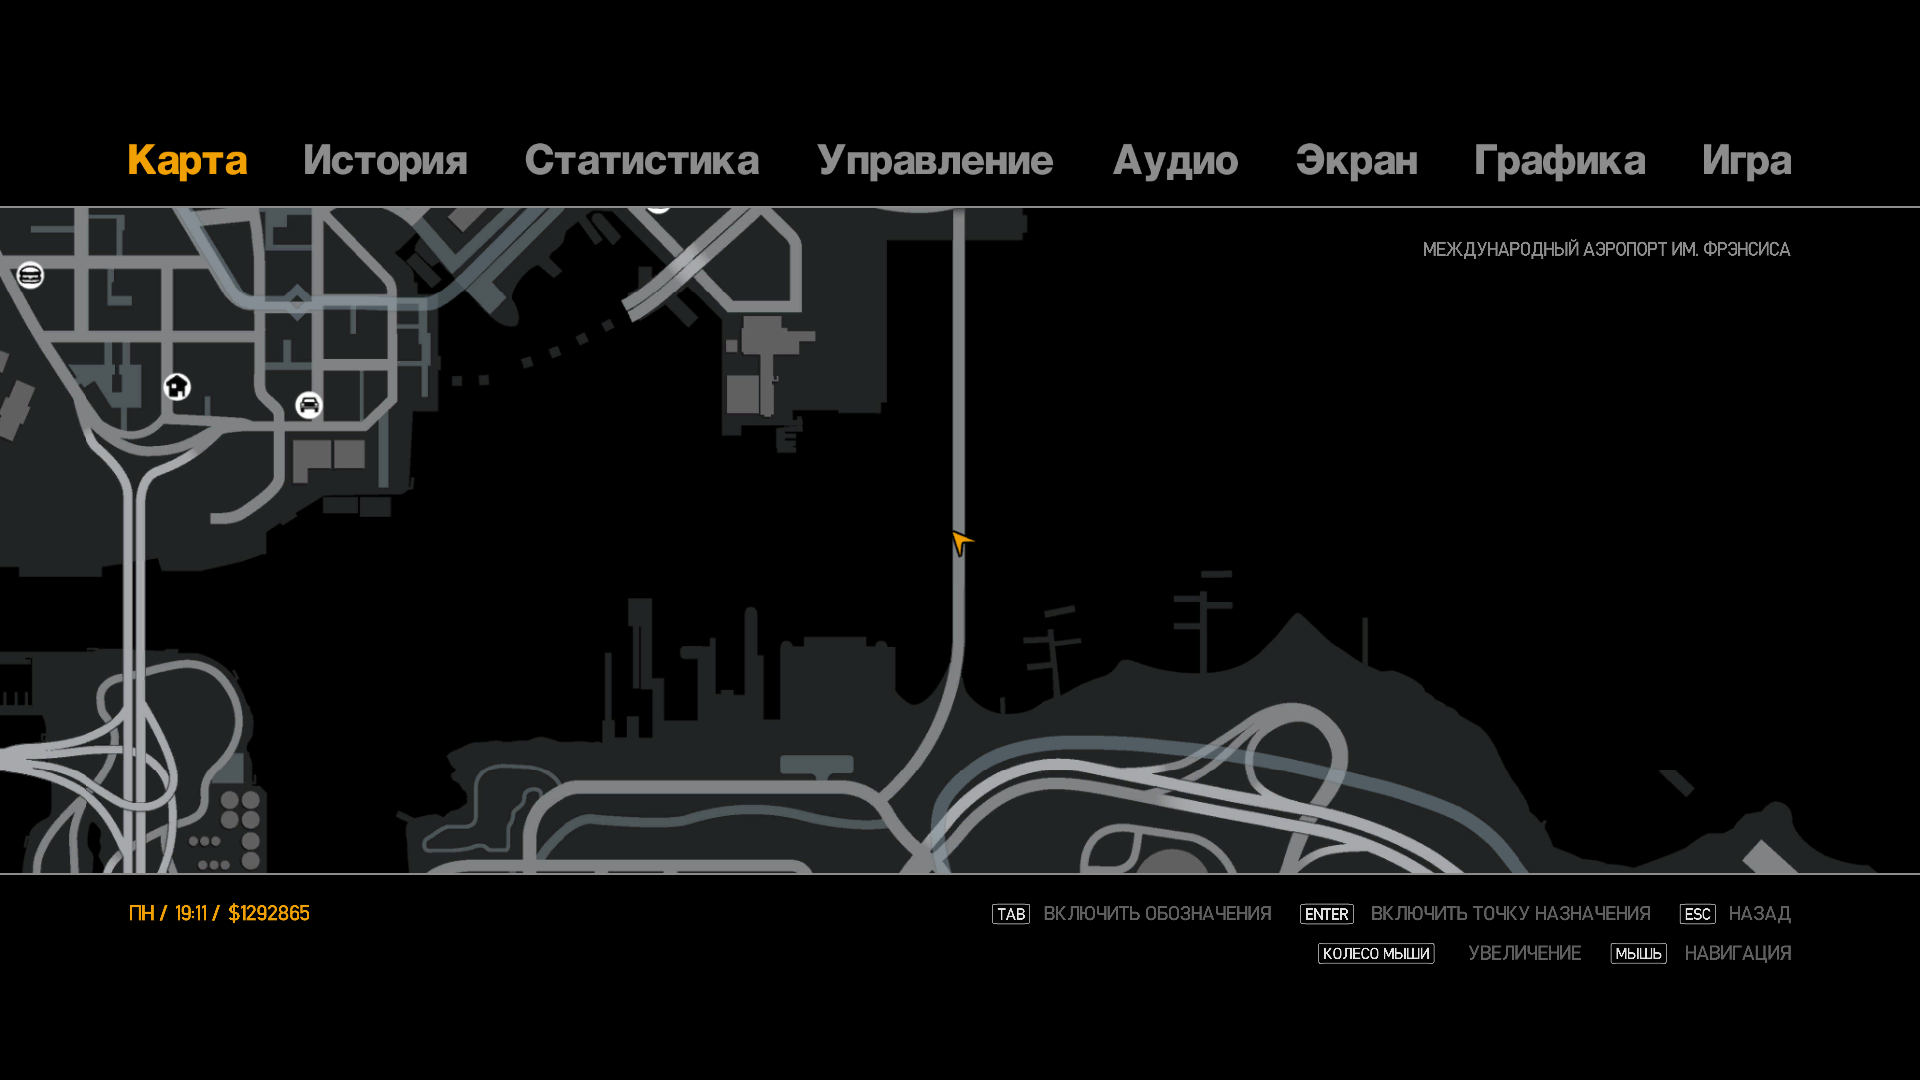Click the TAB key hint icon
The height and width of the screenshot is (1080, 1920).
1010,914
